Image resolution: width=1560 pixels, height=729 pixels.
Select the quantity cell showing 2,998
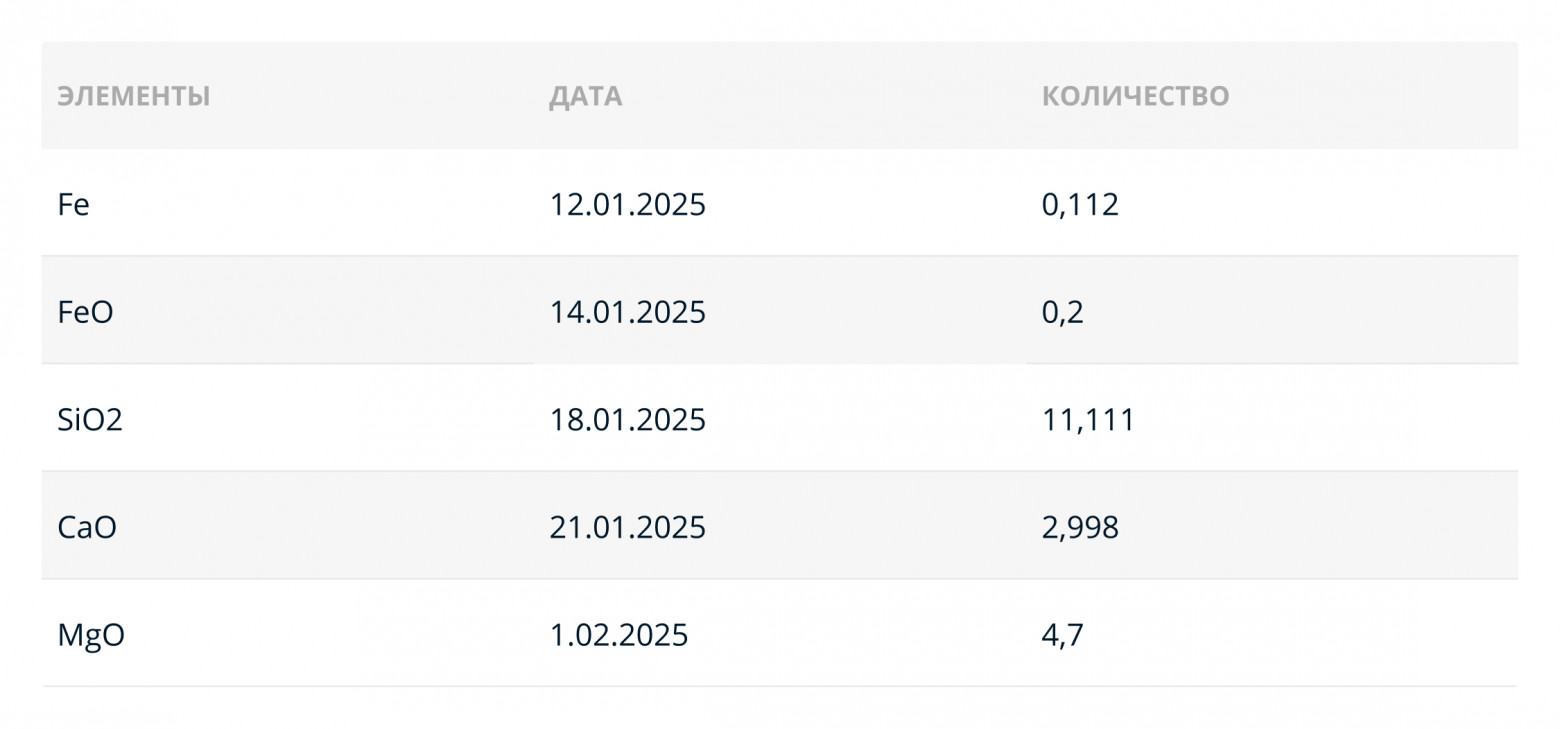coord(1080,527)
